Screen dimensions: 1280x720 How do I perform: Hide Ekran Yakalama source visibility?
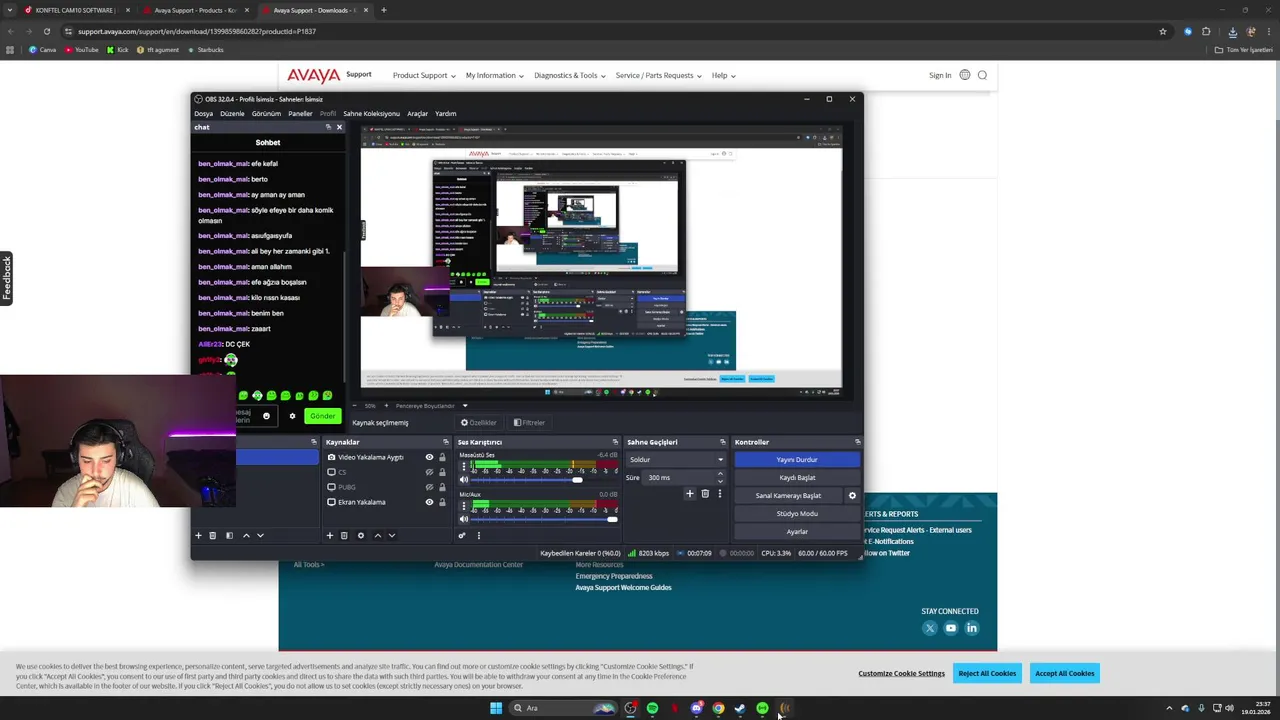pos(429,502)
